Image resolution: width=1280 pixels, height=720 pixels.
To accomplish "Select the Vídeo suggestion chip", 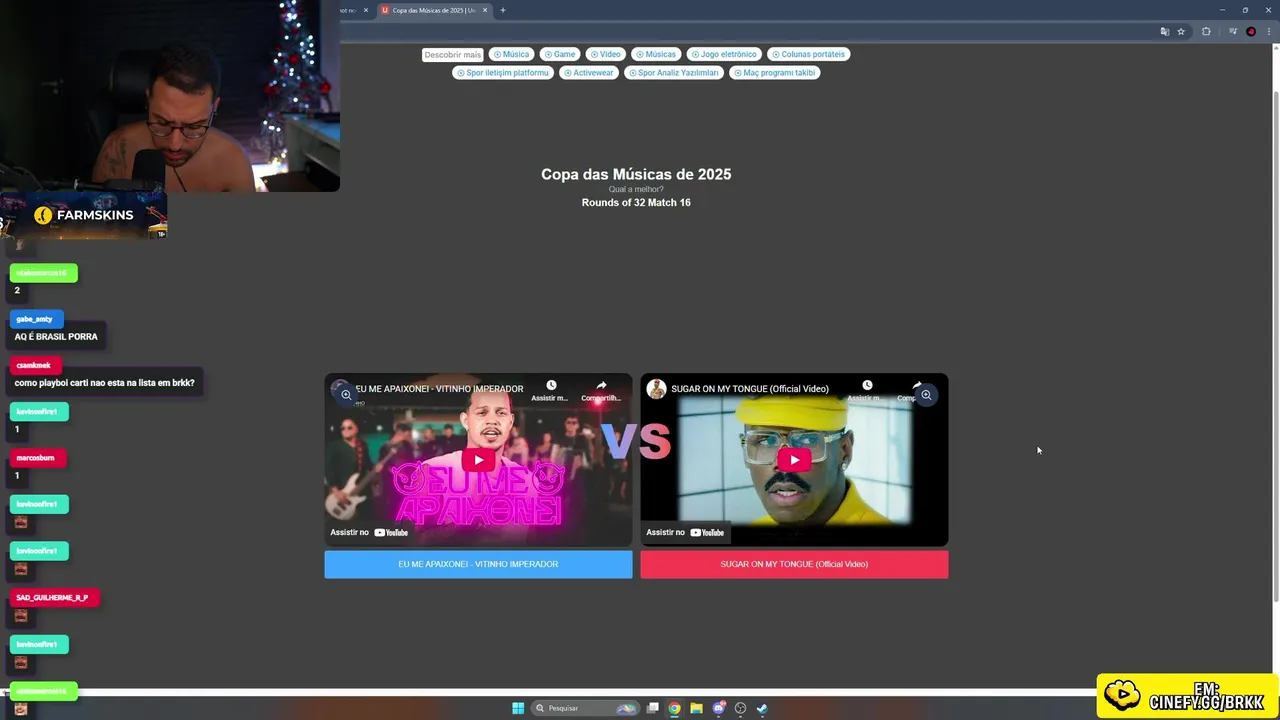I will click(605, 54).
